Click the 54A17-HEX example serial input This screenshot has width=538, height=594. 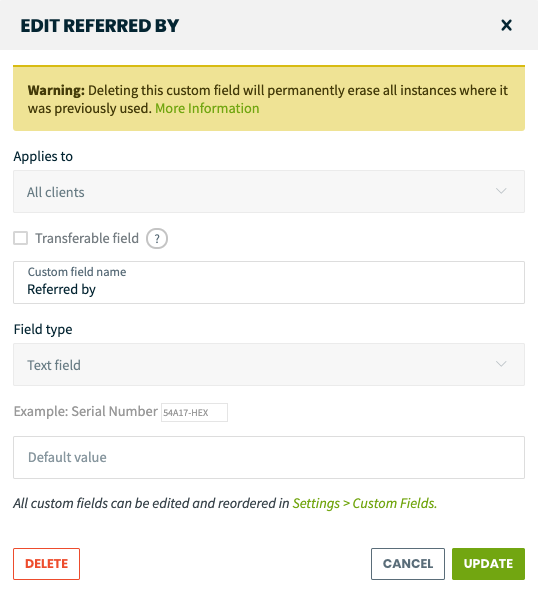coord(194,412)
